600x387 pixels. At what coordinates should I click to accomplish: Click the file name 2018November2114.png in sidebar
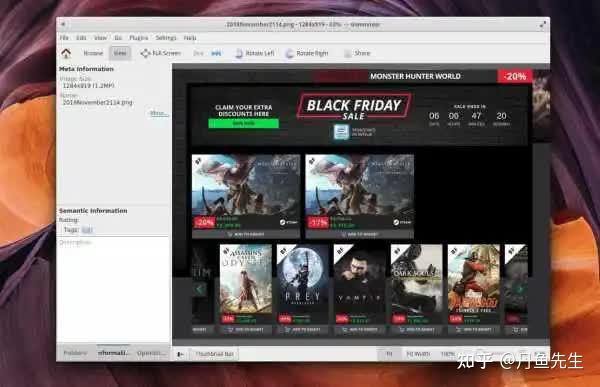pyautogui.click(x=97, y=102)
